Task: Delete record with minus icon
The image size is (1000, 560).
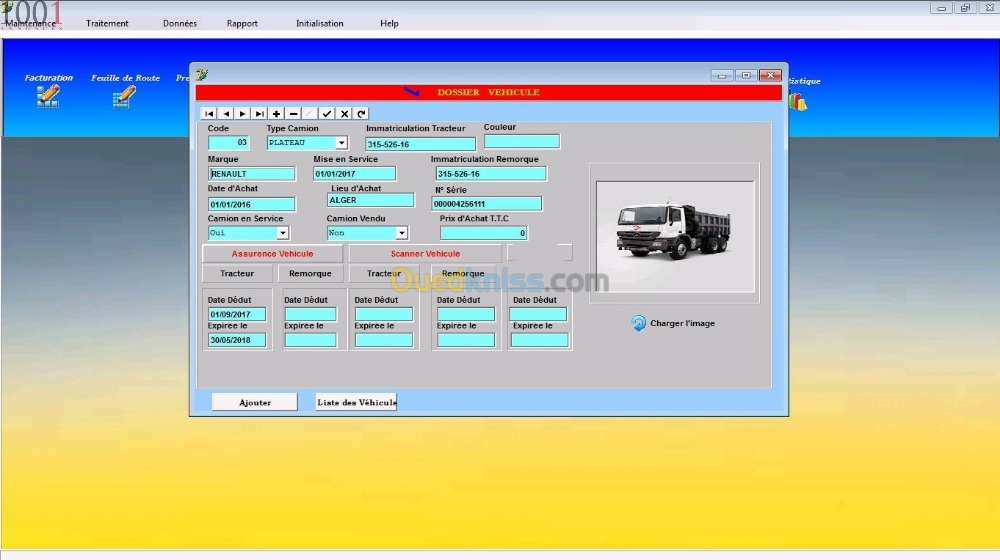Action: click(x=293, y=114)
